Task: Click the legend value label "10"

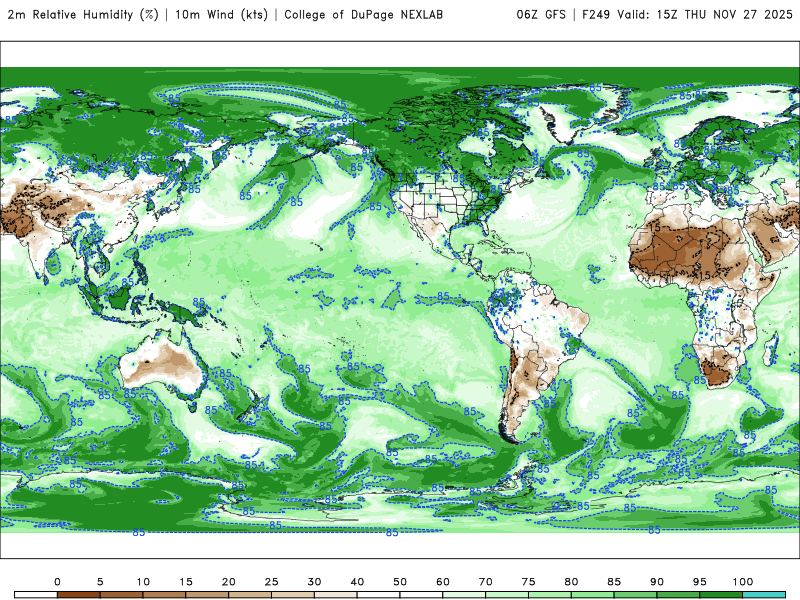Action: 143,582
